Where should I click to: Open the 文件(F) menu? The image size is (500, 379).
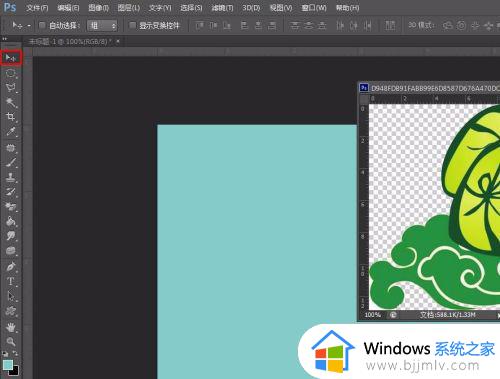pyautogui.click(x=37, y=8)
